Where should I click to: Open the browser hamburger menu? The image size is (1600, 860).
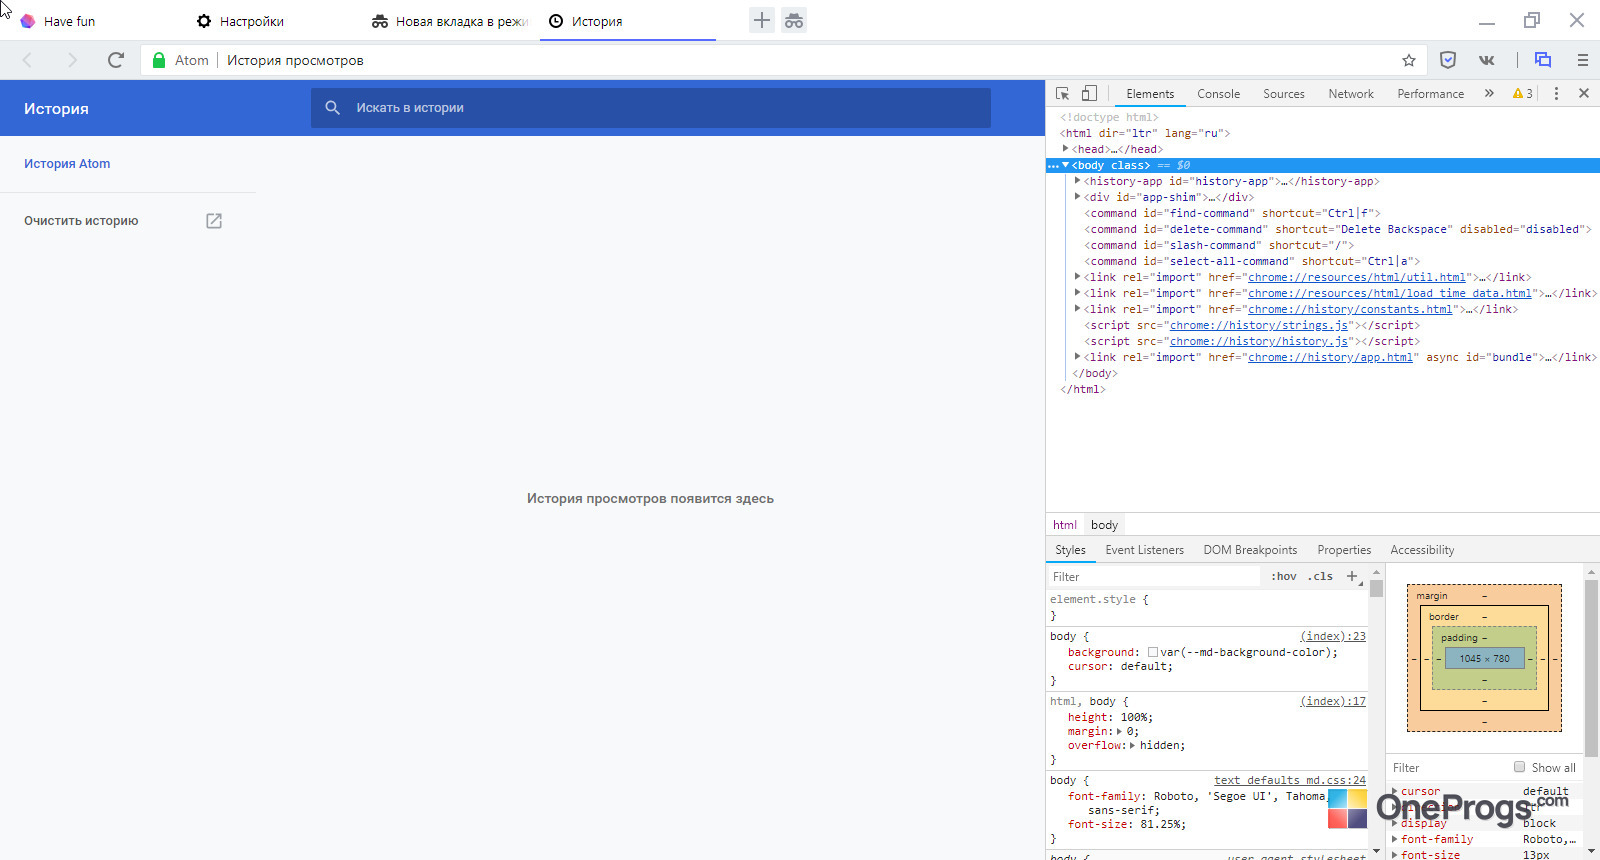[x=1582, y=60]
